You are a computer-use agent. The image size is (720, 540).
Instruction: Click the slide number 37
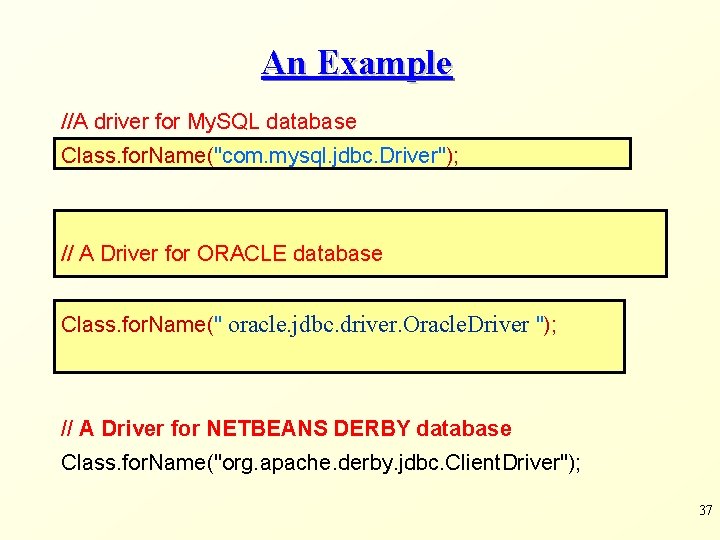[706, 510]
